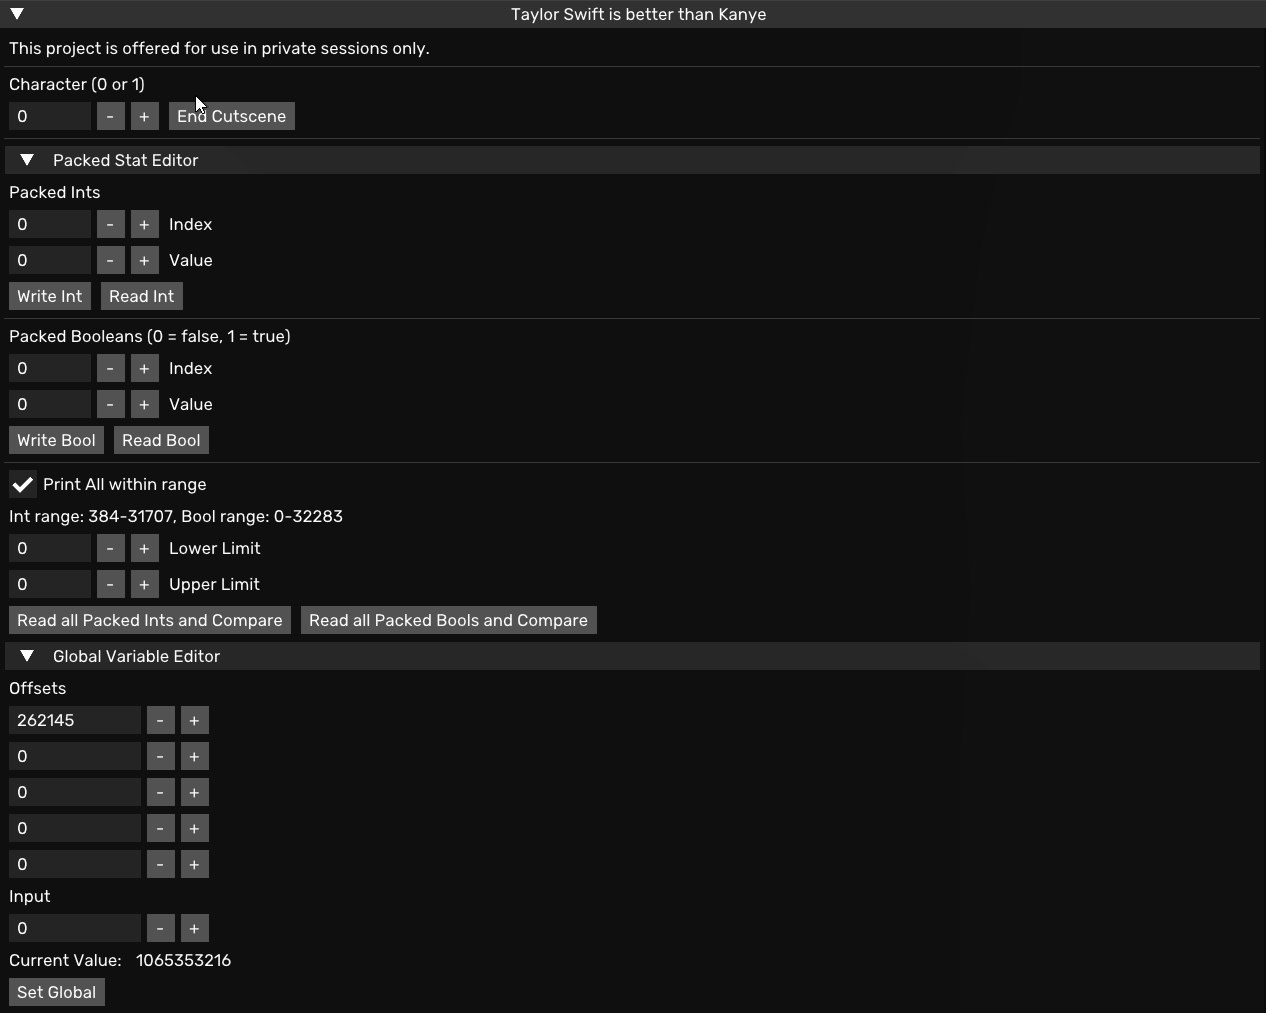Click the Write Int button
1266x1013 pixels.
[x=50, y=296]
